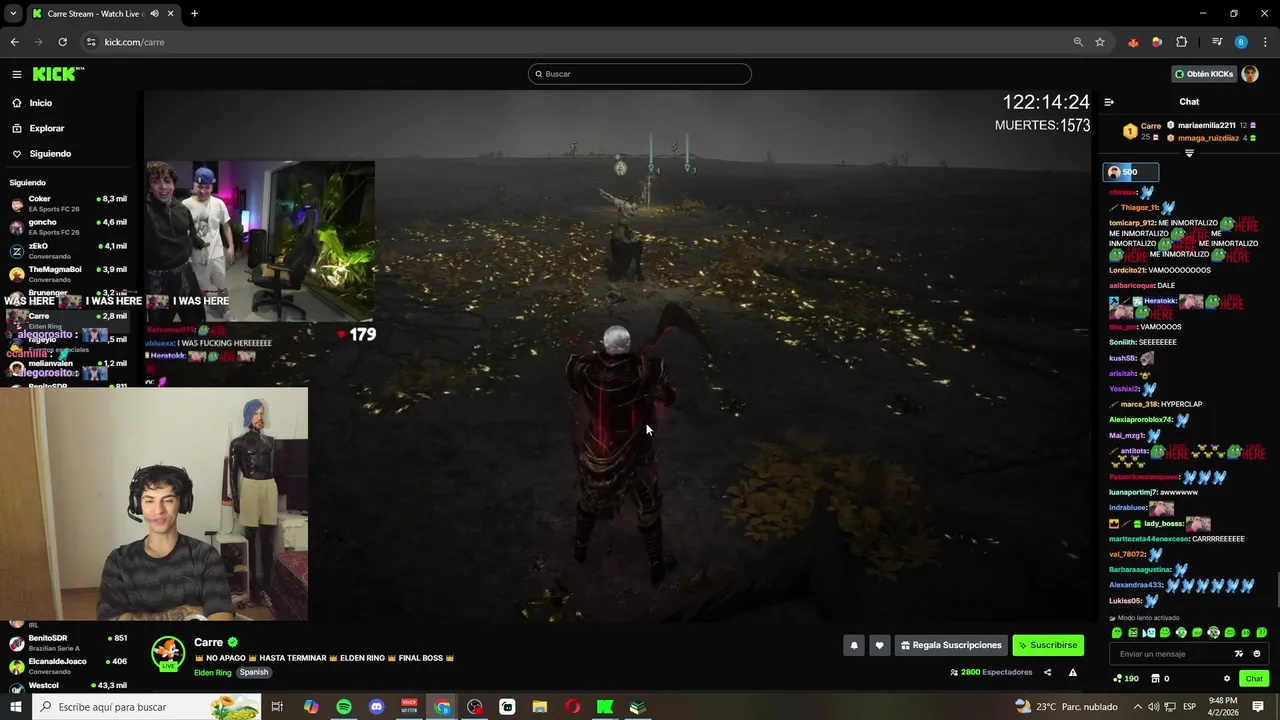Viewport: 1280px width, 720px height.
Task: Open goncho channel in sidebar
Action: pos(68,227)
